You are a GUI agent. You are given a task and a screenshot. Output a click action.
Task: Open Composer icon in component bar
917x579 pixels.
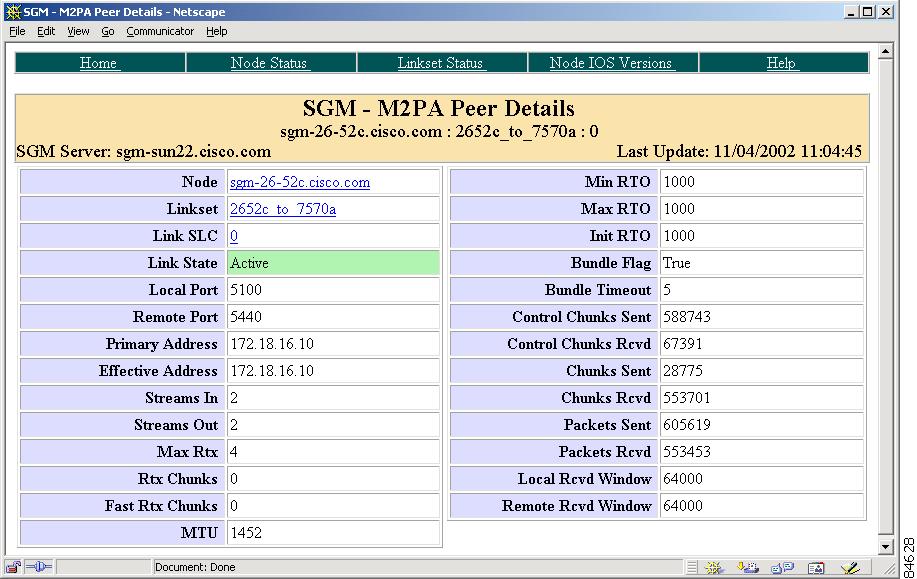(x=850, y=567)
